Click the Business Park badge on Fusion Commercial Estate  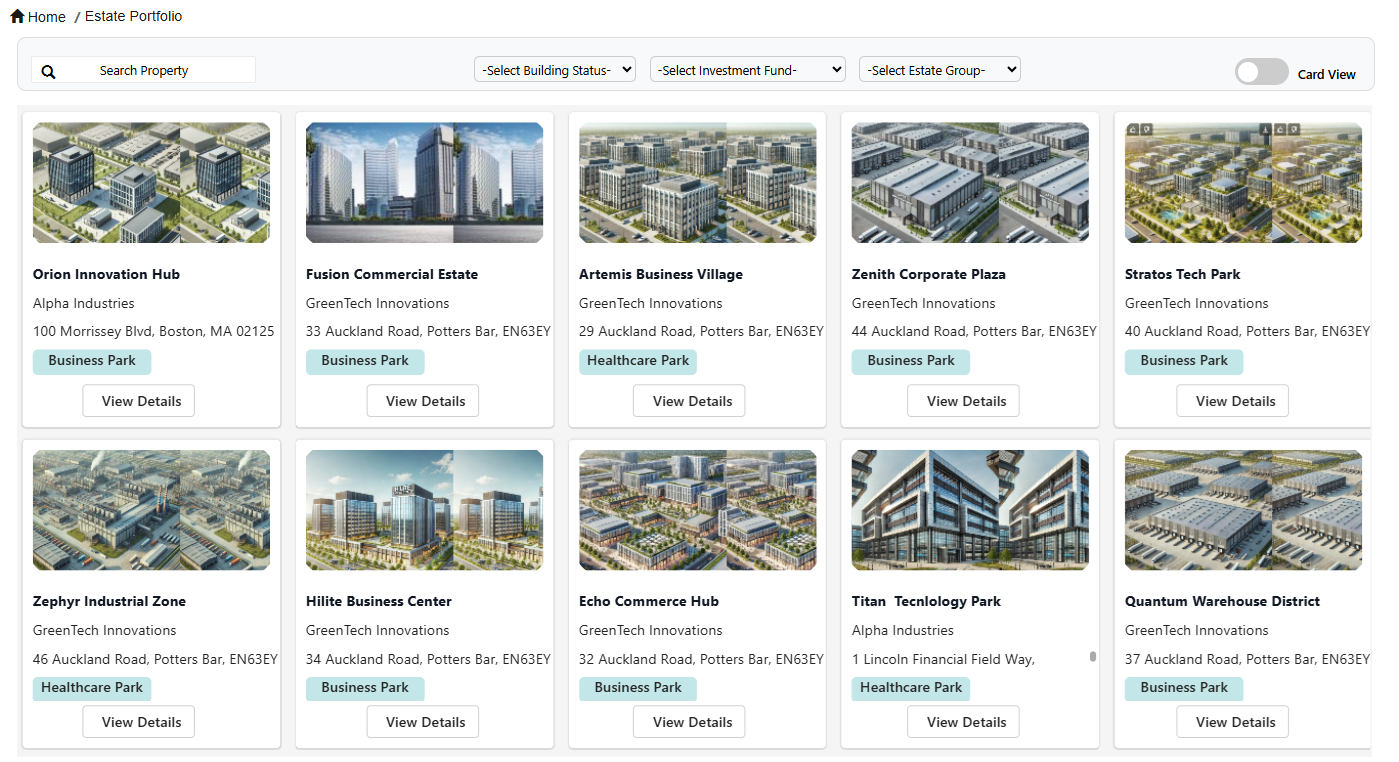(x=365, y=361)
